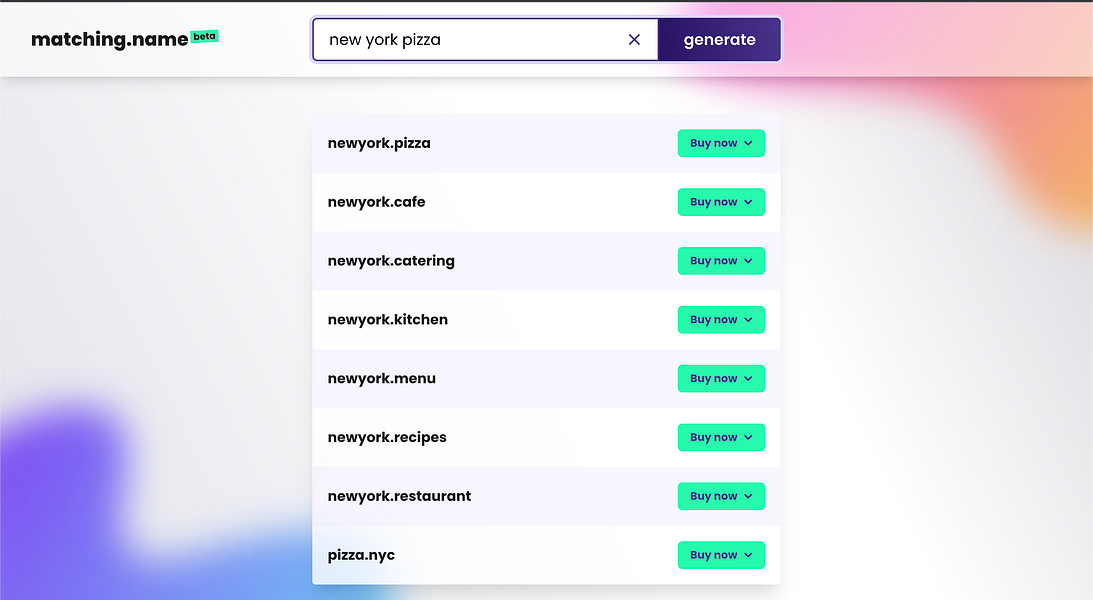This screenshot has width=1093, height=600.
Task: Pick the newyork.restaurant domain name
Action: click(x=399, y=496)
